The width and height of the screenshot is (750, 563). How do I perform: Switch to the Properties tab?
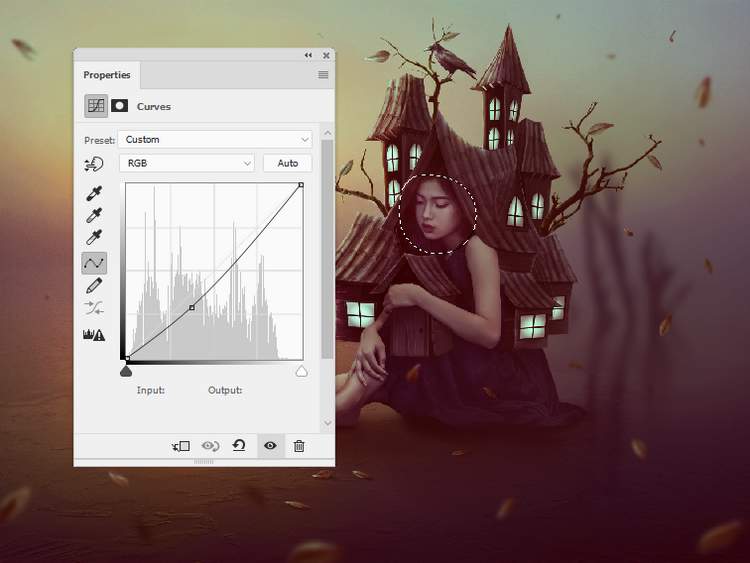tap(107, 75)
